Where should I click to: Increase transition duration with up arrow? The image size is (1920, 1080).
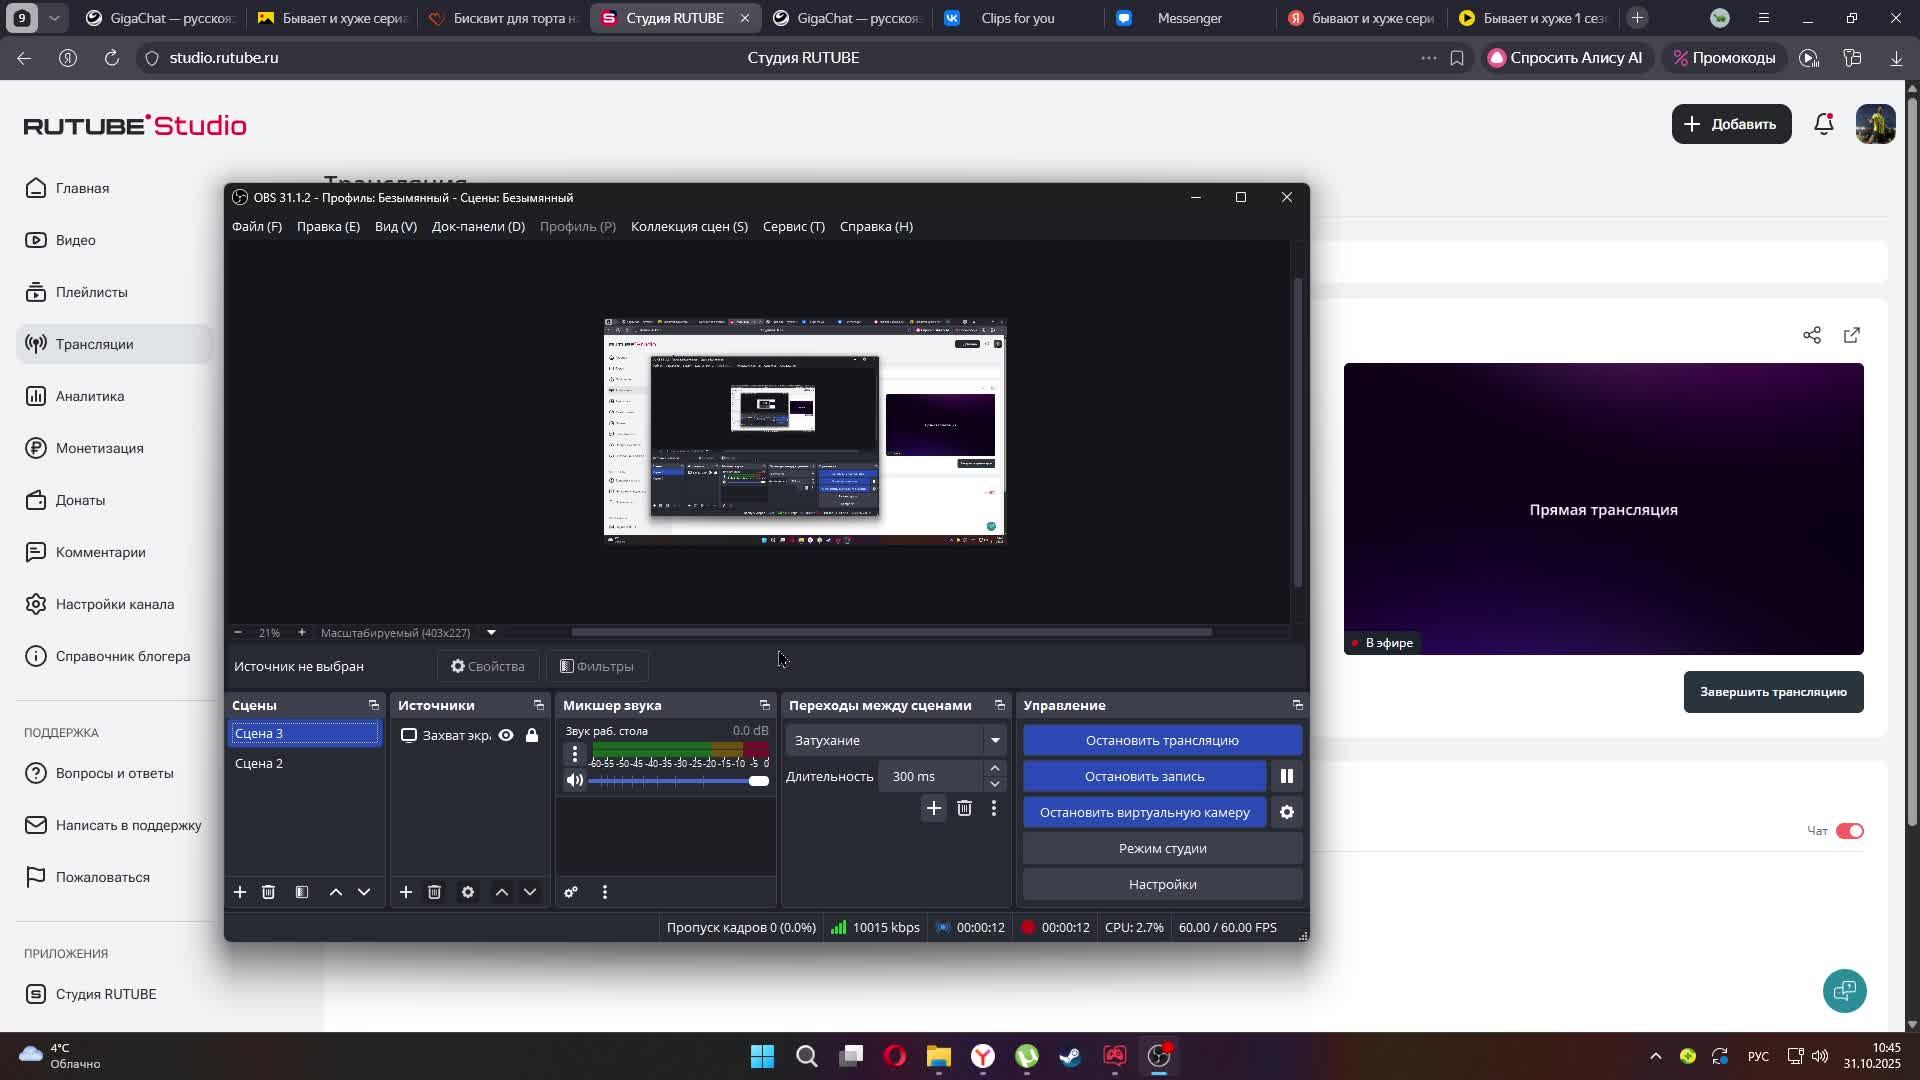click(x=994, y=768)
